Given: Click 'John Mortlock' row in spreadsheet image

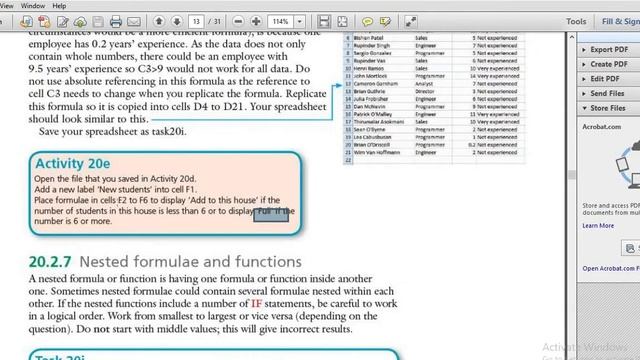Looking at the screenshot, I should (435, 76).
